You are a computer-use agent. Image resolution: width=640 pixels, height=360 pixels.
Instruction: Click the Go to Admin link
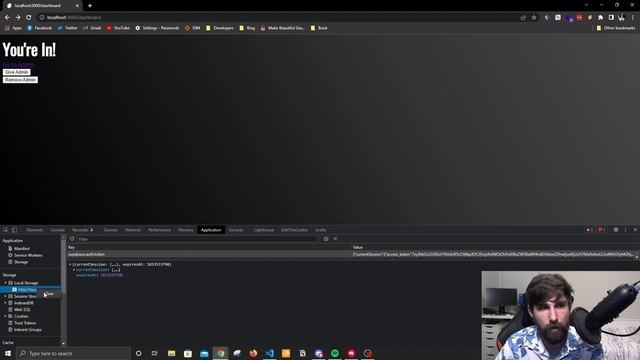click(18, 64)
